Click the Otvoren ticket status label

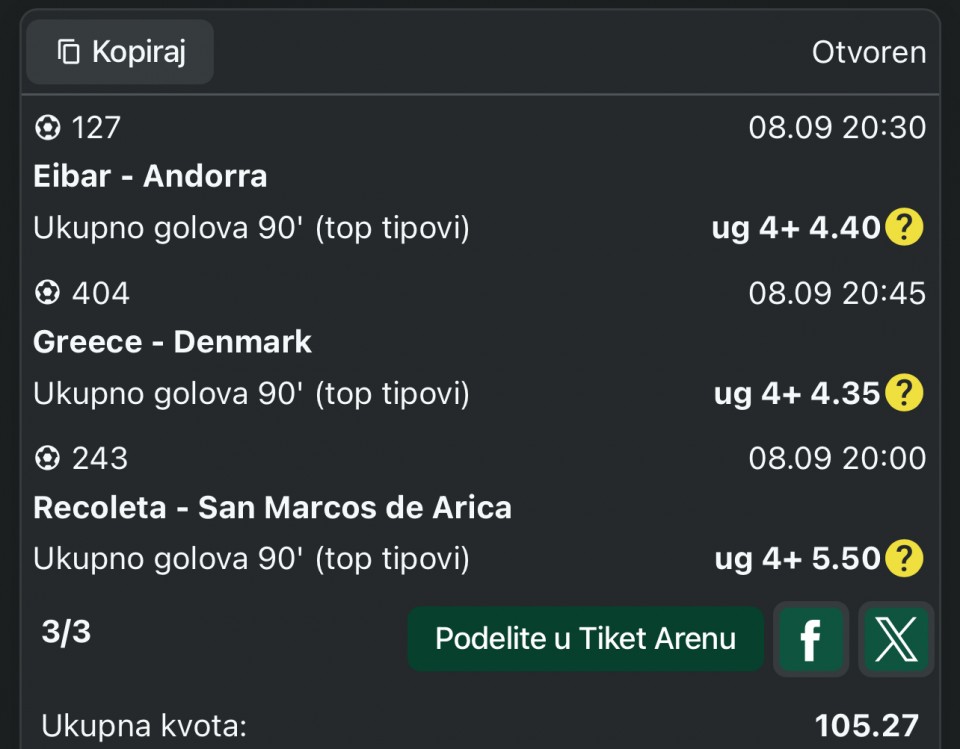coord(869,53)
